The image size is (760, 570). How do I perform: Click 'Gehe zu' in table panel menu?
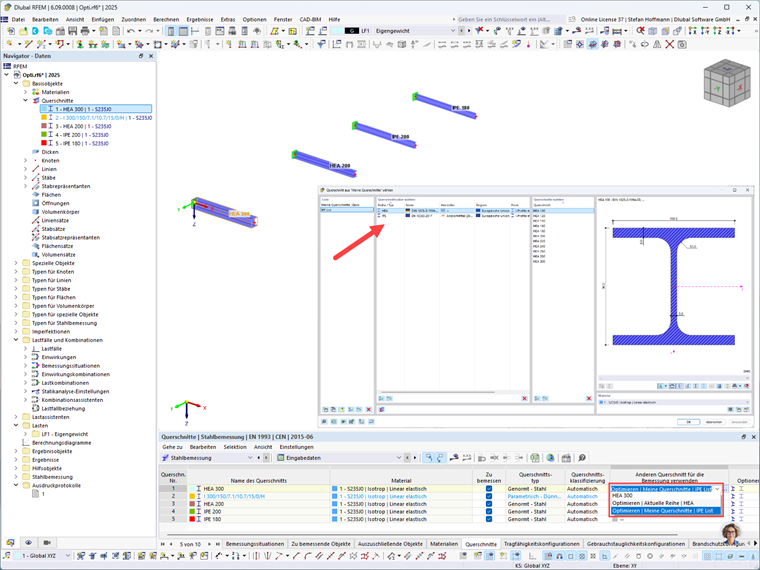click(x=172, y=447)
